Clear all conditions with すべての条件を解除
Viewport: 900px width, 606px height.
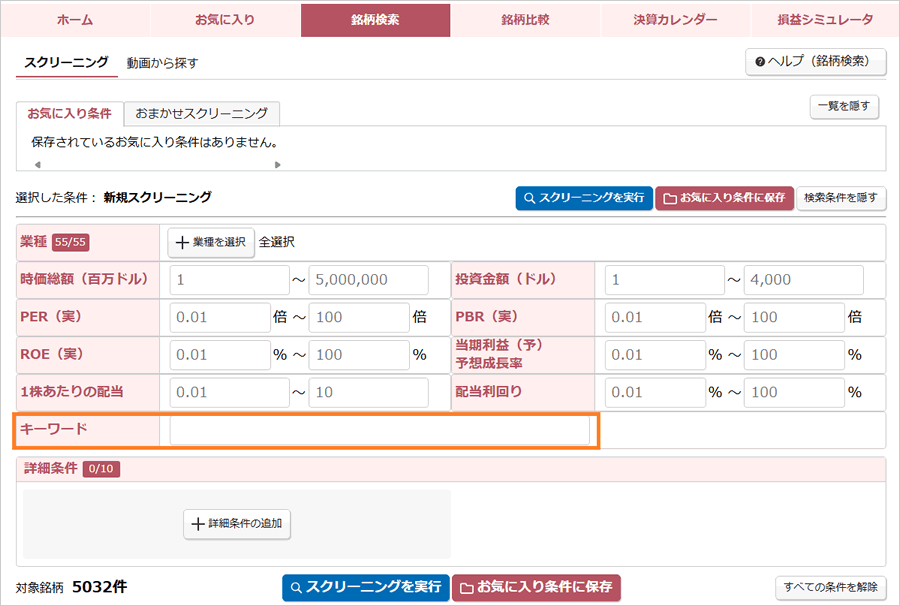831,587
